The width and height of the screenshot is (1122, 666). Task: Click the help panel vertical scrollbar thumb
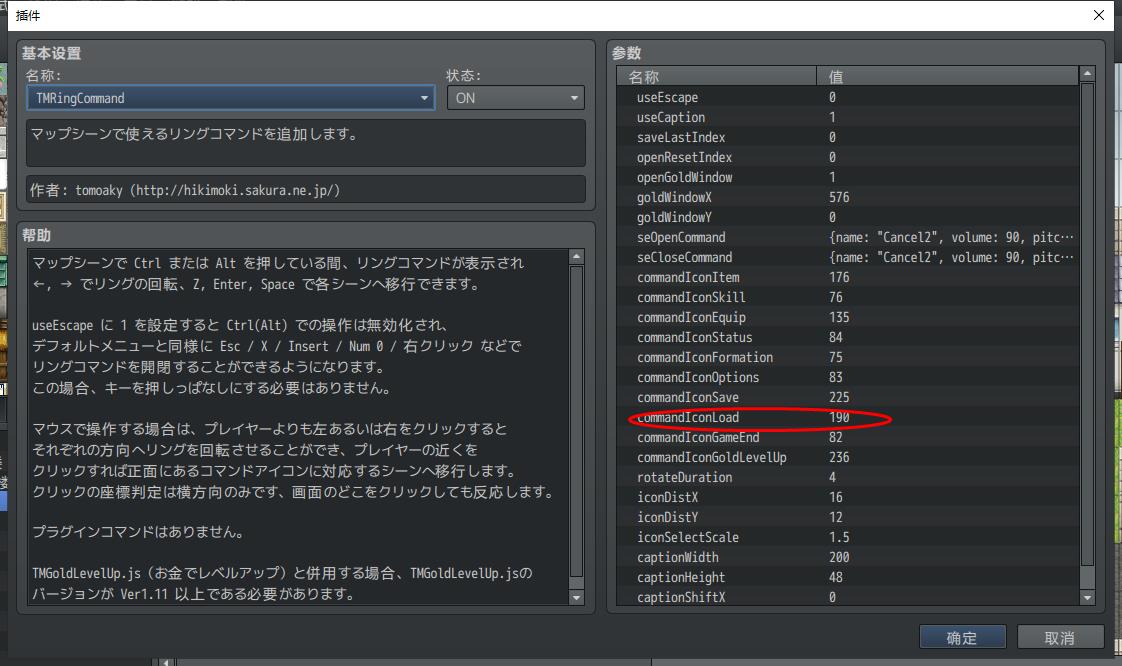click(577, 421)
